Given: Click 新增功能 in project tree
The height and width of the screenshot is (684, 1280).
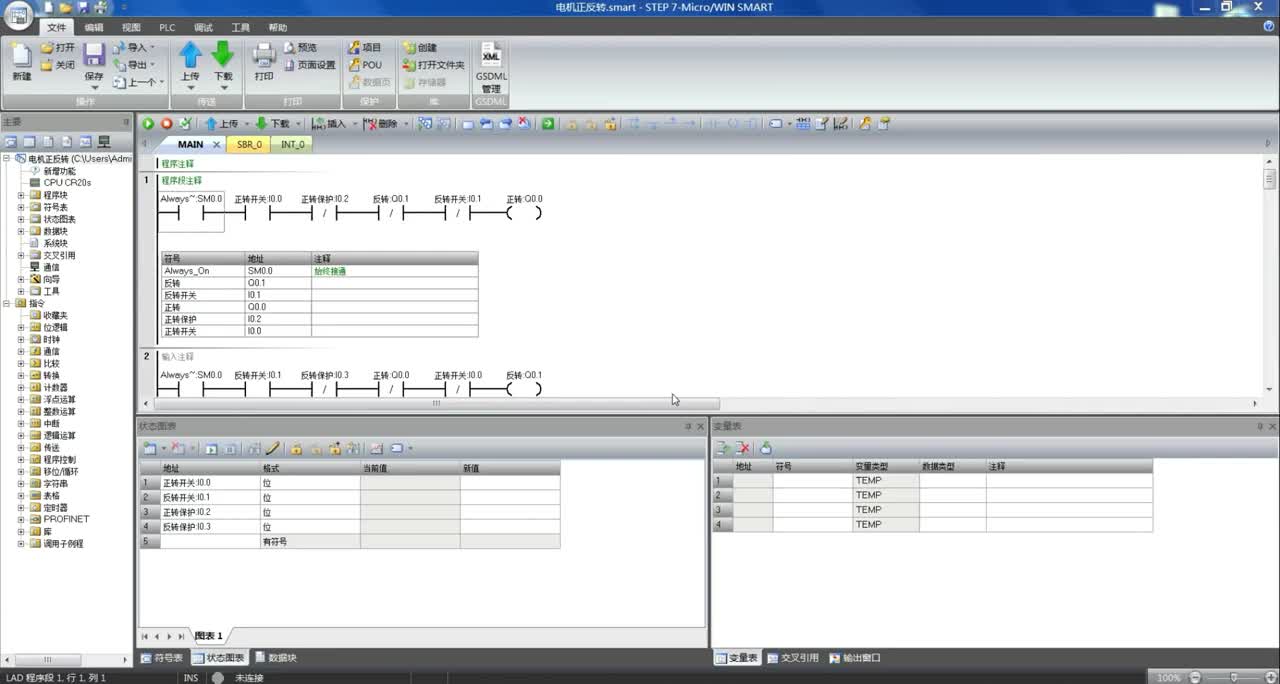Looking at the screenshot, I should 59,171.
